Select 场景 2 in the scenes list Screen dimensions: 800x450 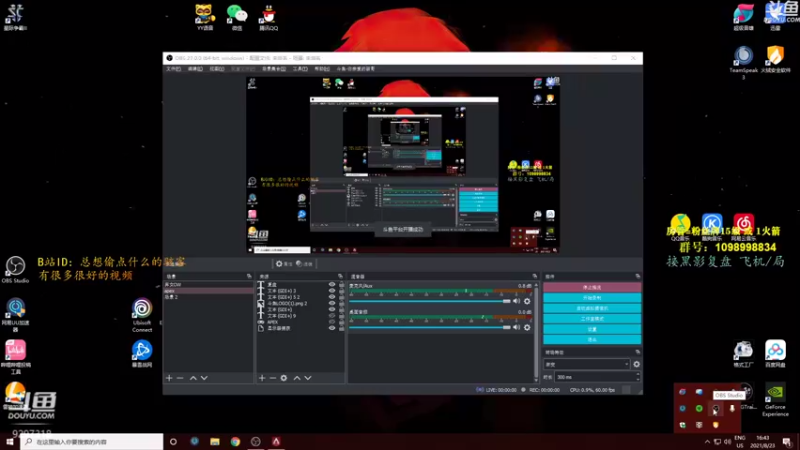tap(208, 297)
